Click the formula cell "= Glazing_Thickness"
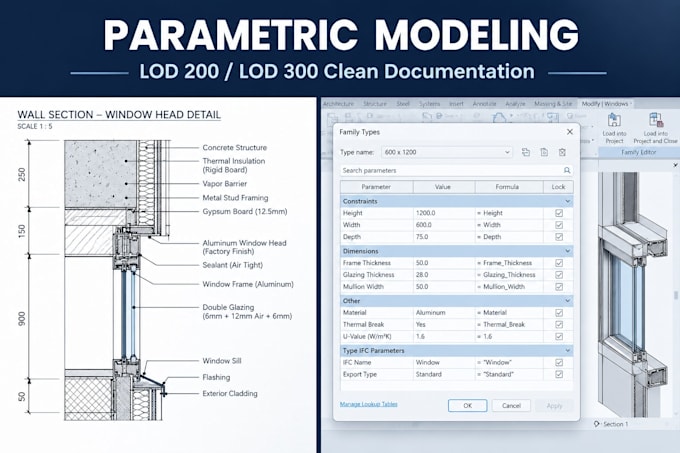The height and width of the screenshot is (453, 680). 509,275
